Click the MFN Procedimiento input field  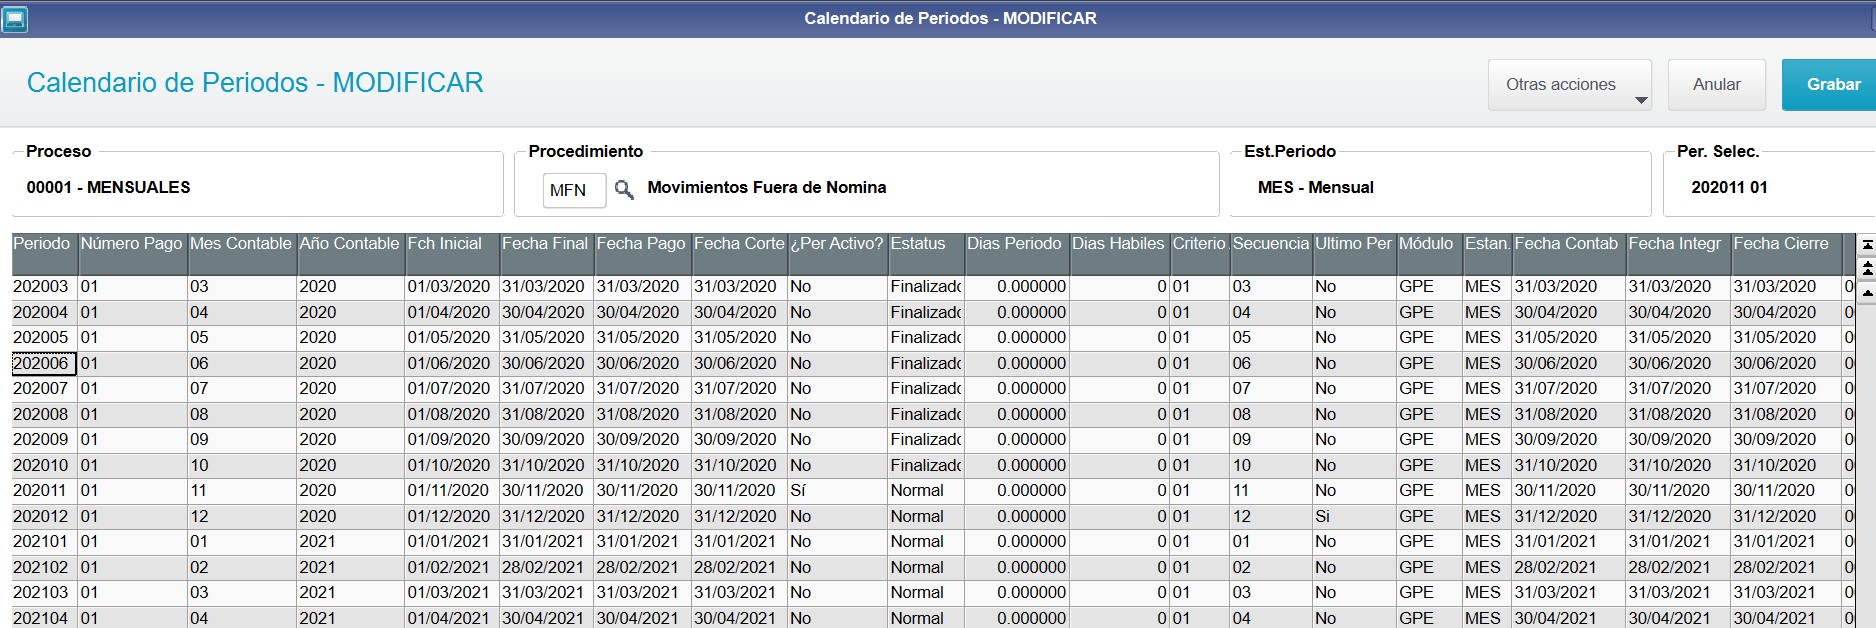574,190
